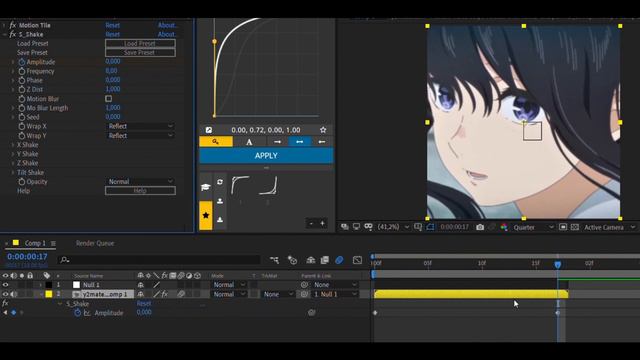Click the Load Preset button

(140, 43)
